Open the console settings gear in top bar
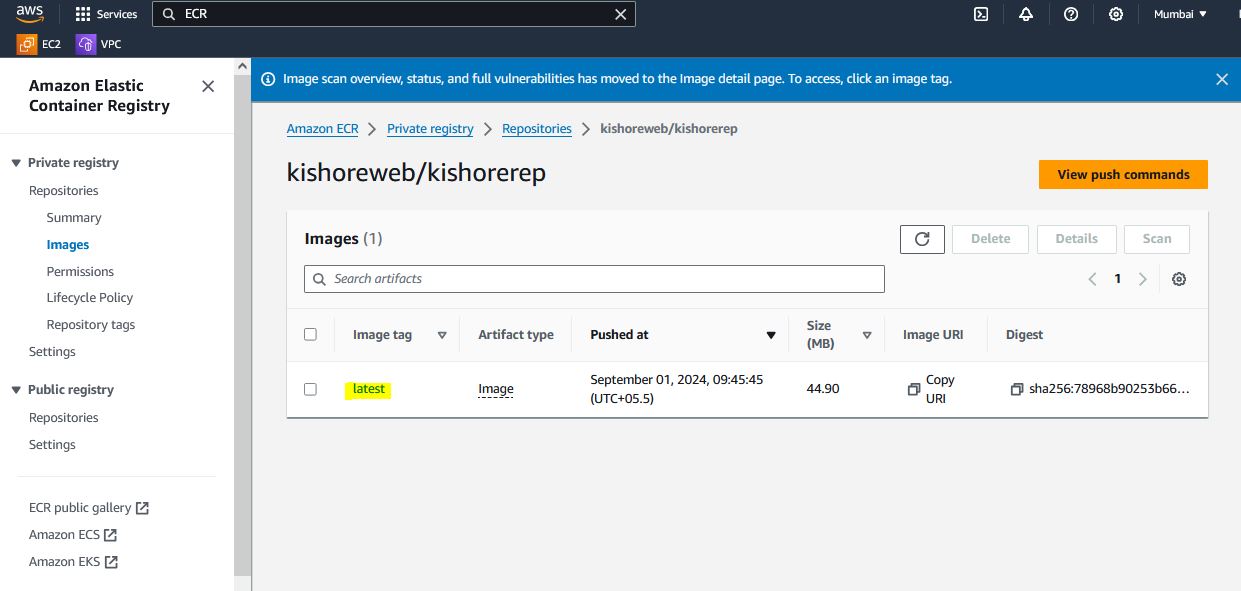This screenshot has width=1241, height=591. tap(1116, 14)
